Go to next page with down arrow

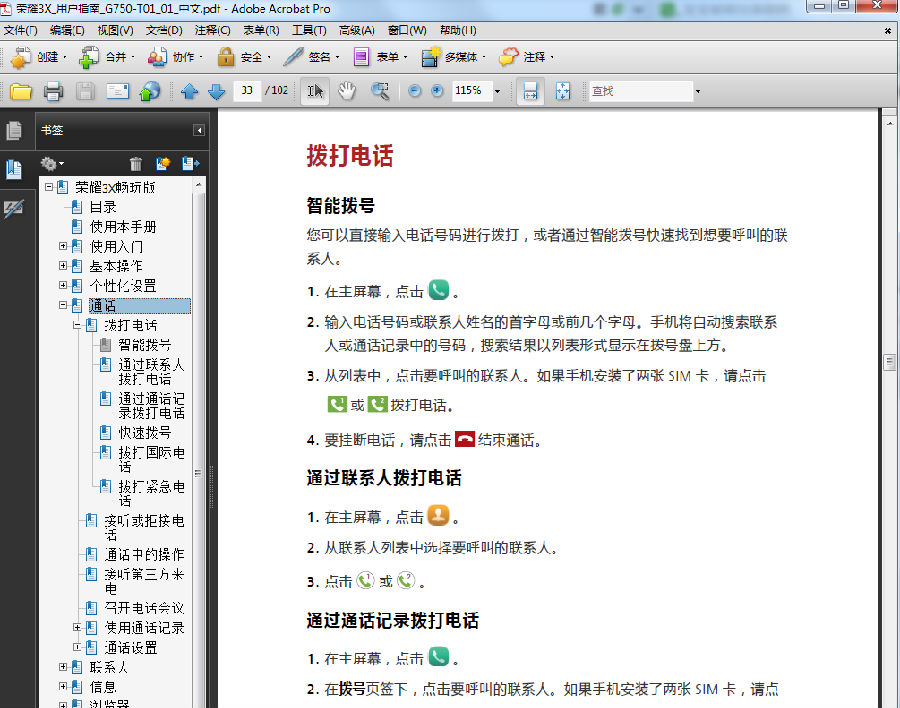(x=215, y=91)
